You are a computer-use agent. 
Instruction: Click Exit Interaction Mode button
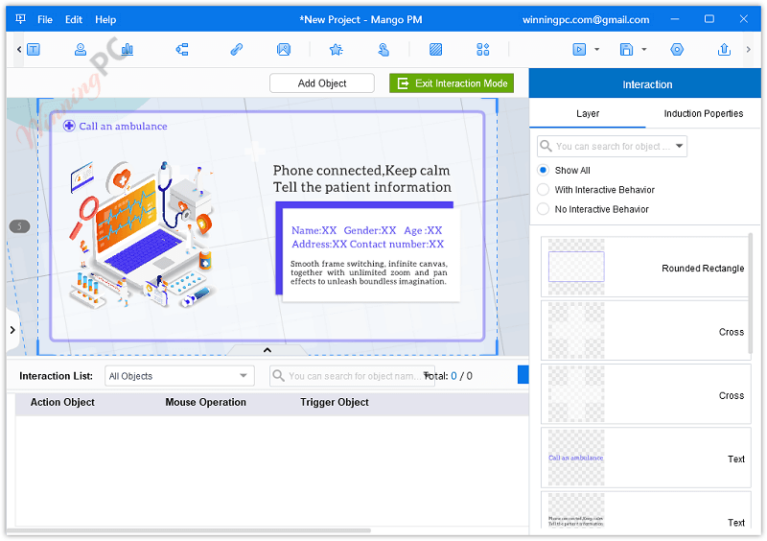tap(451, 83)
